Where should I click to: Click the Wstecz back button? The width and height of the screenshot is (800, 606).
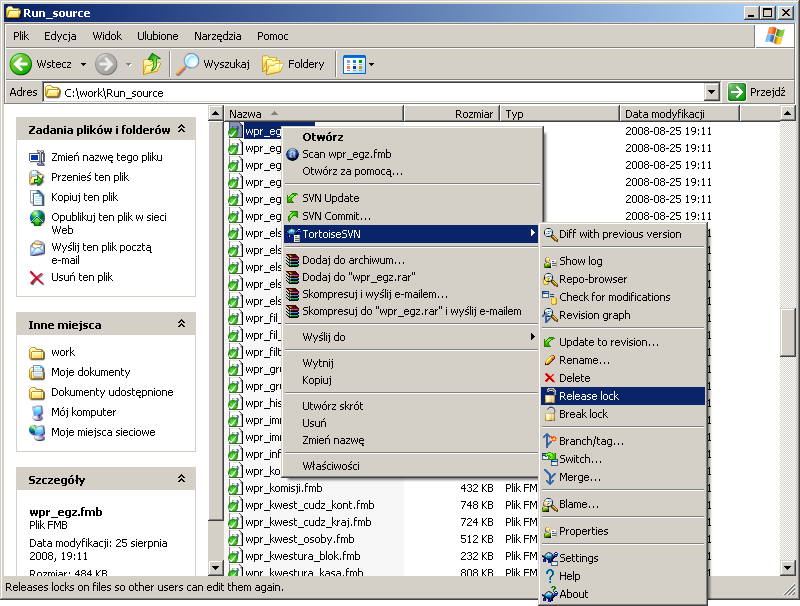(x=41, y=64)
